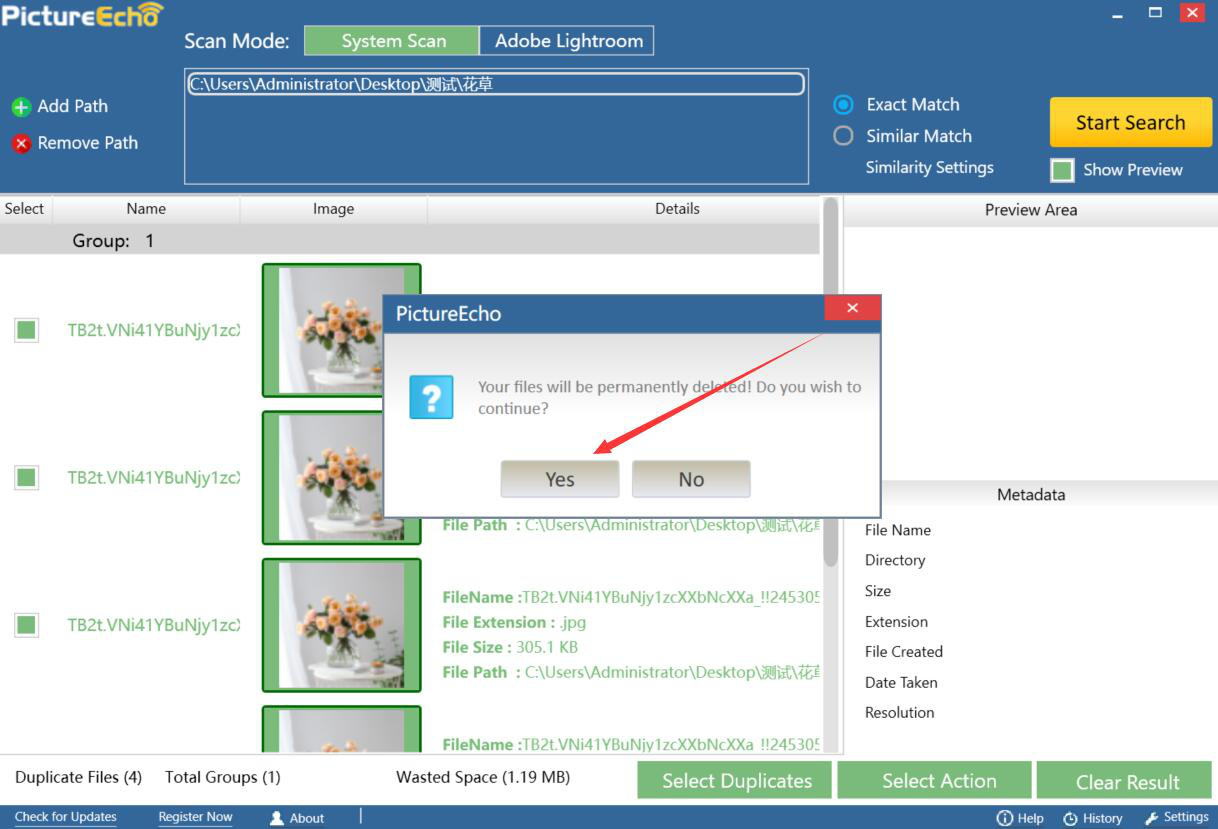This screenshot has width=1218, height=829.
Task: Open the Register Now link
Action: [195, 817]
